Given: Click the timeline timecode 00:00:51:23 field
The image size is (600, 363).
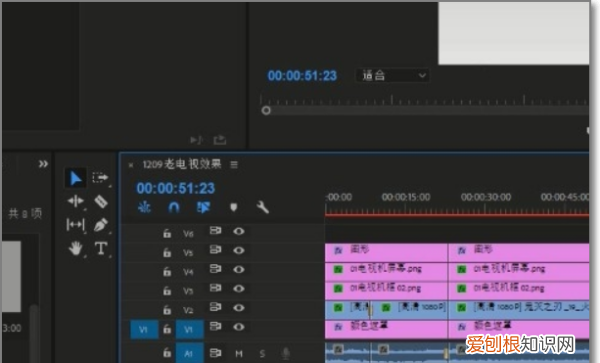Looking at the screenshot, I should pos(176,188).
